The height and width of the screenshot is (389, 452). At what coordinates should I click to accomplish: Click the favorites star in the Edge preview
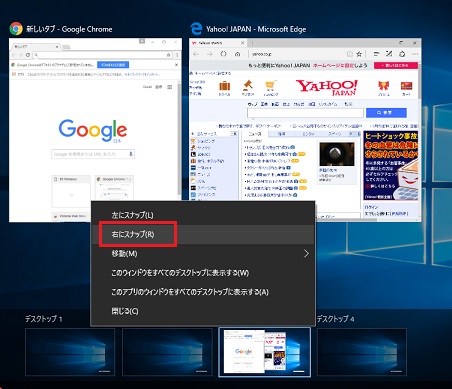pos(359,54)
